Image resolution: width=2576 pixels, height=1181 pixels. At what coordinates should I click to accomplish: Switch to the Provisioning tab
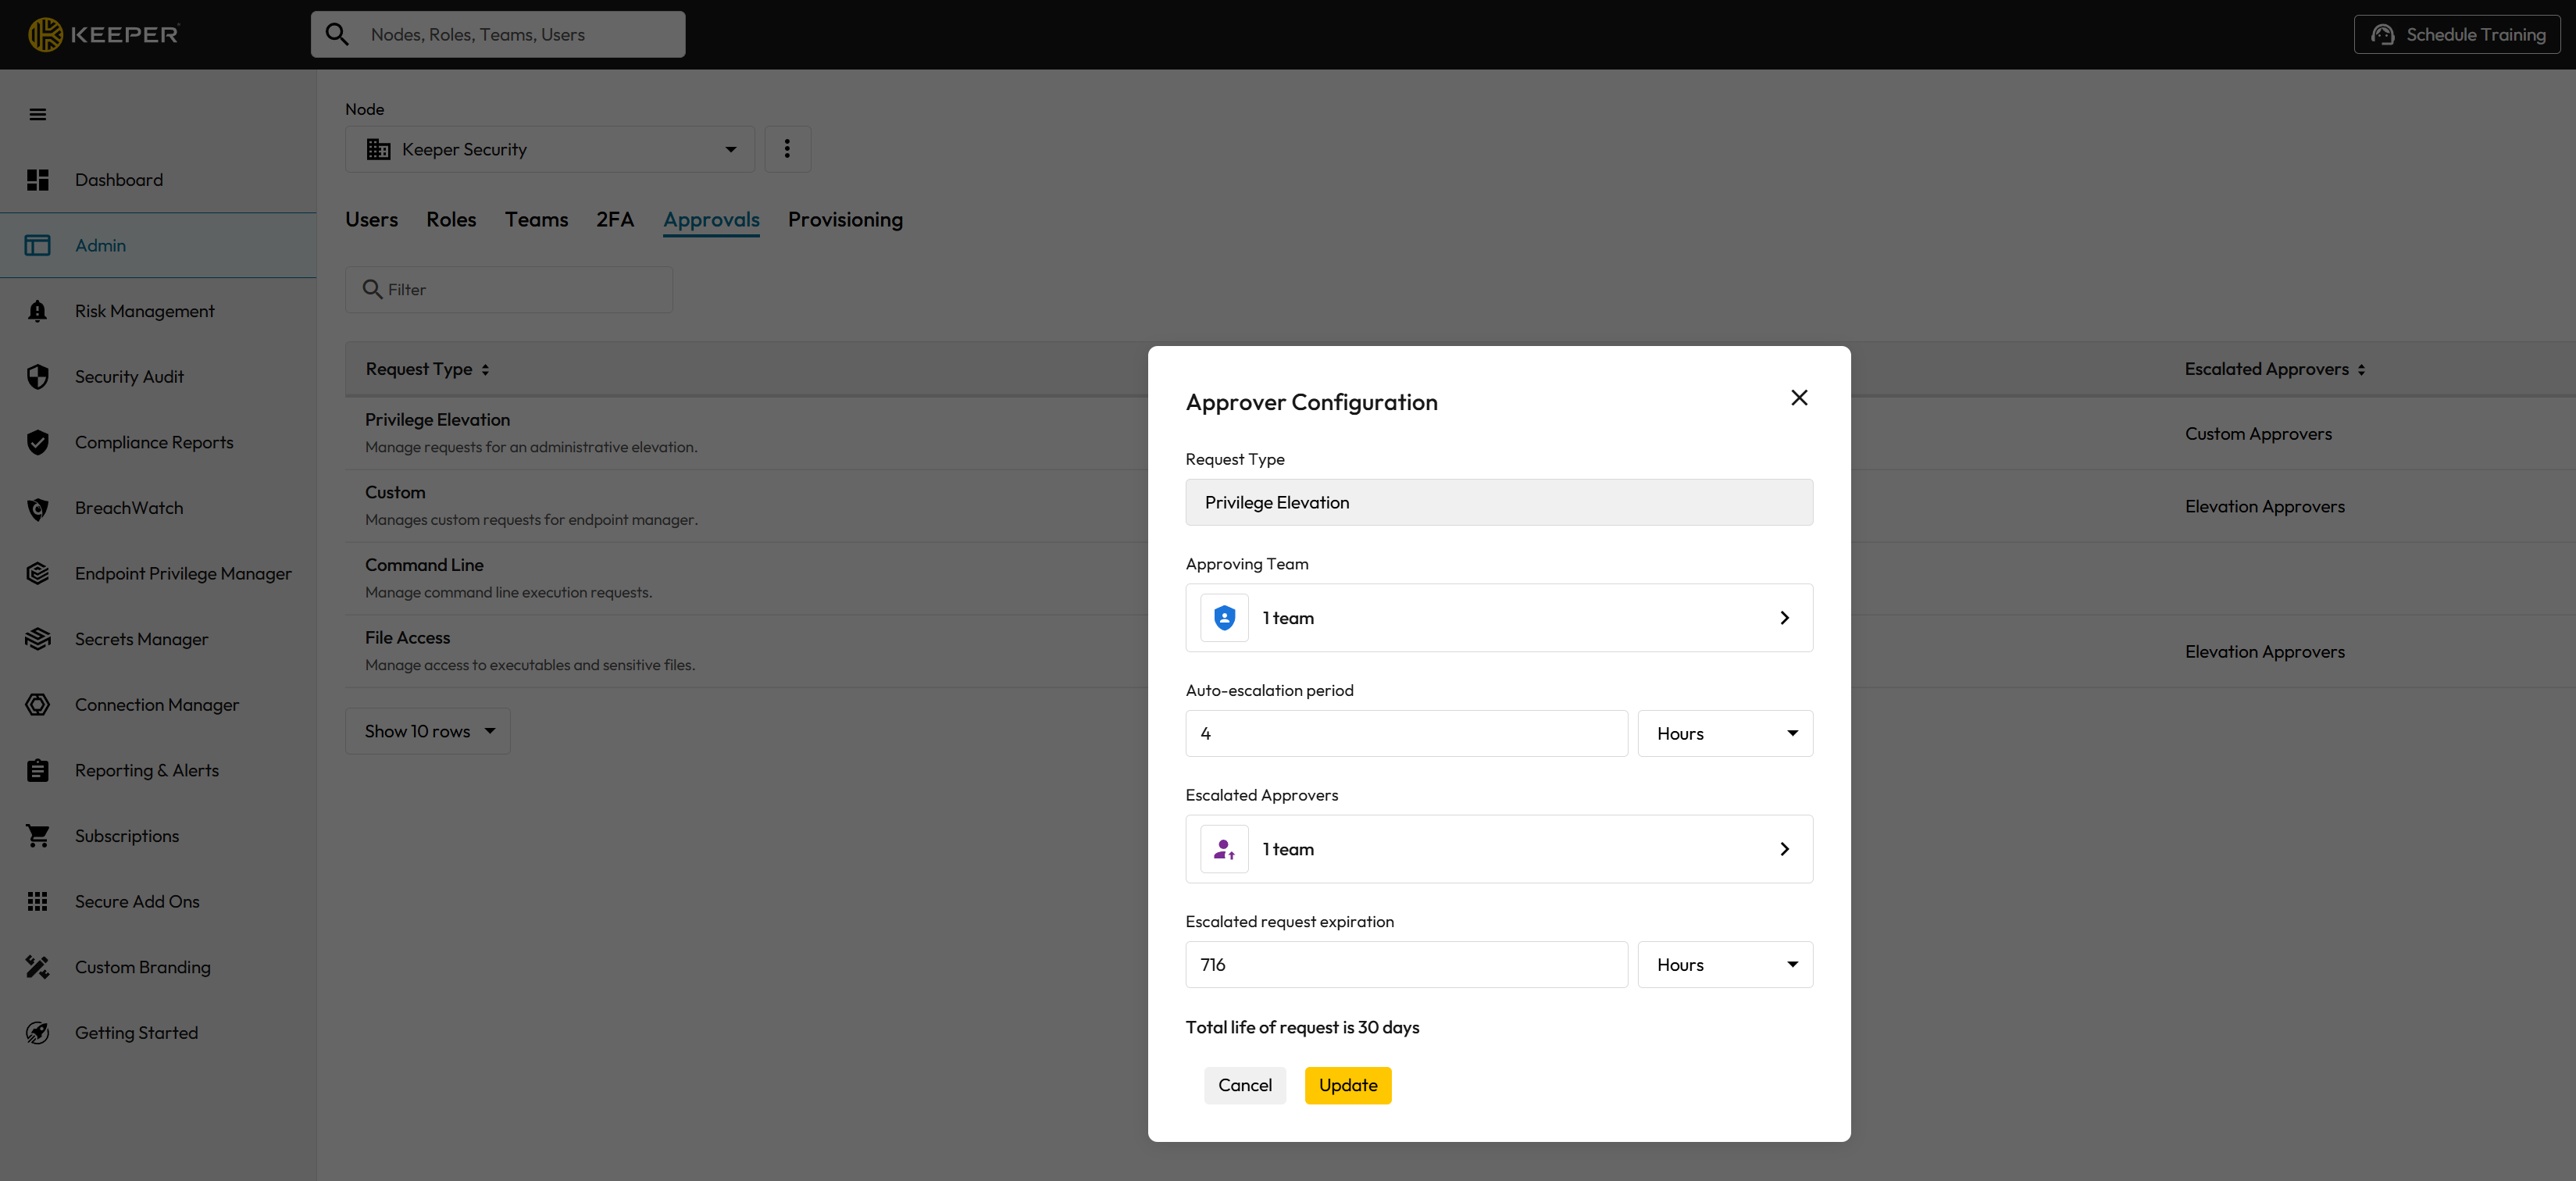click(844, 220)
